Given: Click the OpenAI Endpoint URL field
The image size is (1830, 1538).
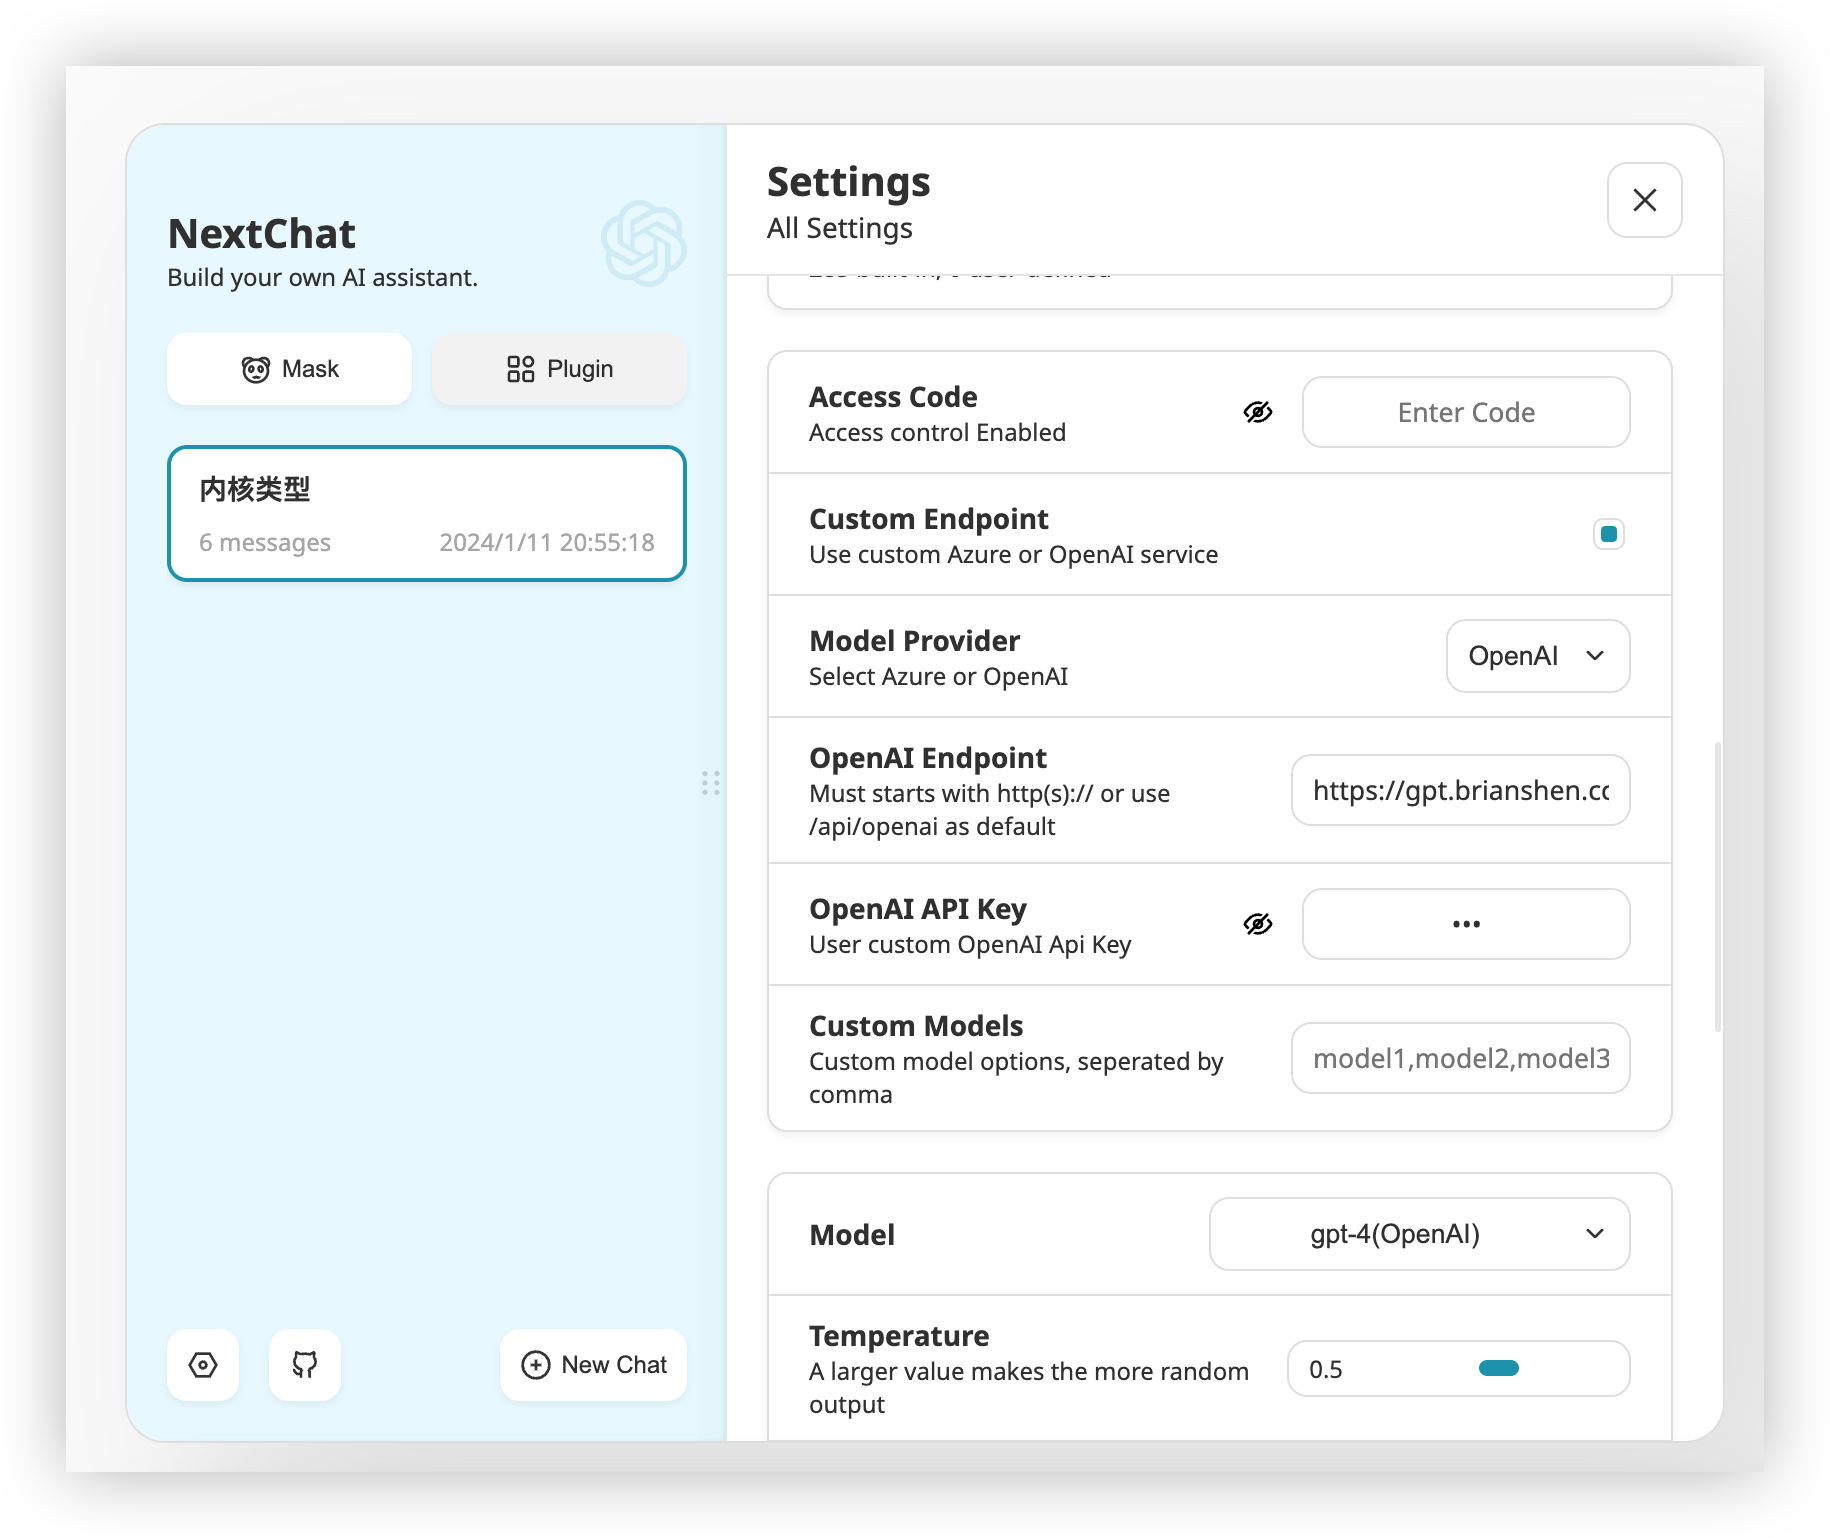Looking at the screenshot, I should tap(1460, 790).
